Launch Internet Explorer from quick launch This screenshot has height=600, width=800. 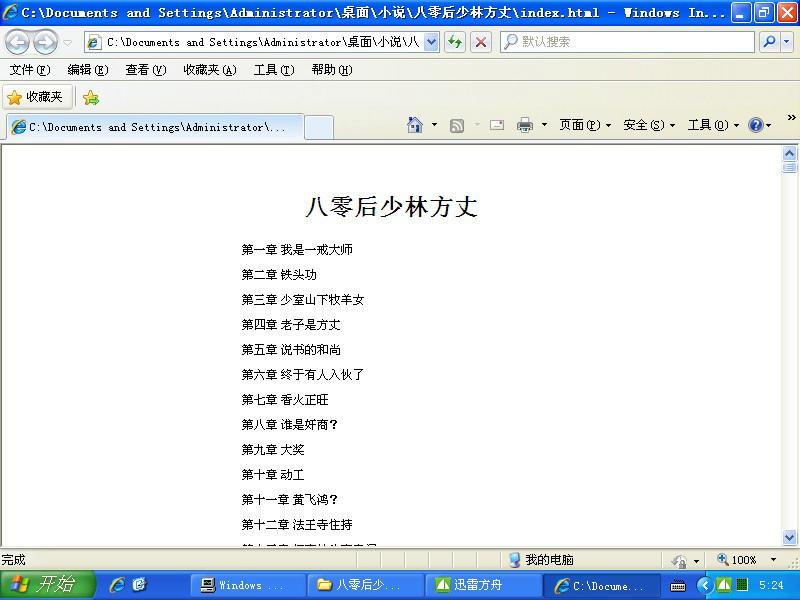pos(117,585)
